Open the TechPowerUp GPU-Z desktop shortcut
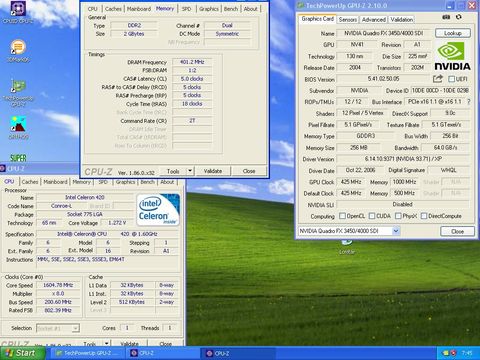The image size is (480, 360). [18, 92]
